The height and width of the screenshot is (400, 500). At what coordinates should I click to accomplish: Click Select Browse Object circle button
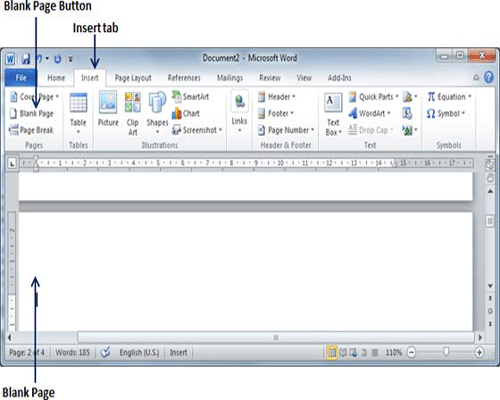coord(490,311)
